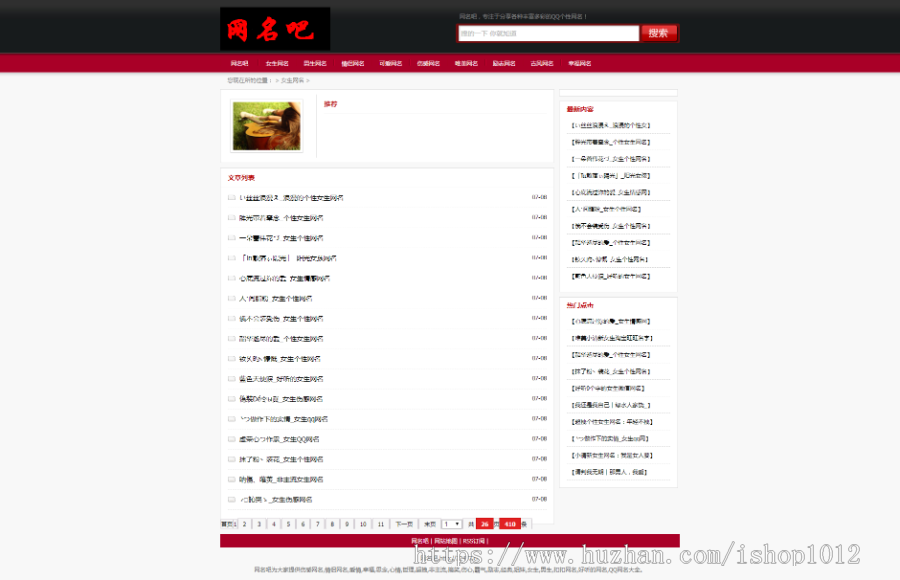Click the red 410 total items indicator
Image resolution: width=900 pixels, height=580 pixels.
point(510,524)
